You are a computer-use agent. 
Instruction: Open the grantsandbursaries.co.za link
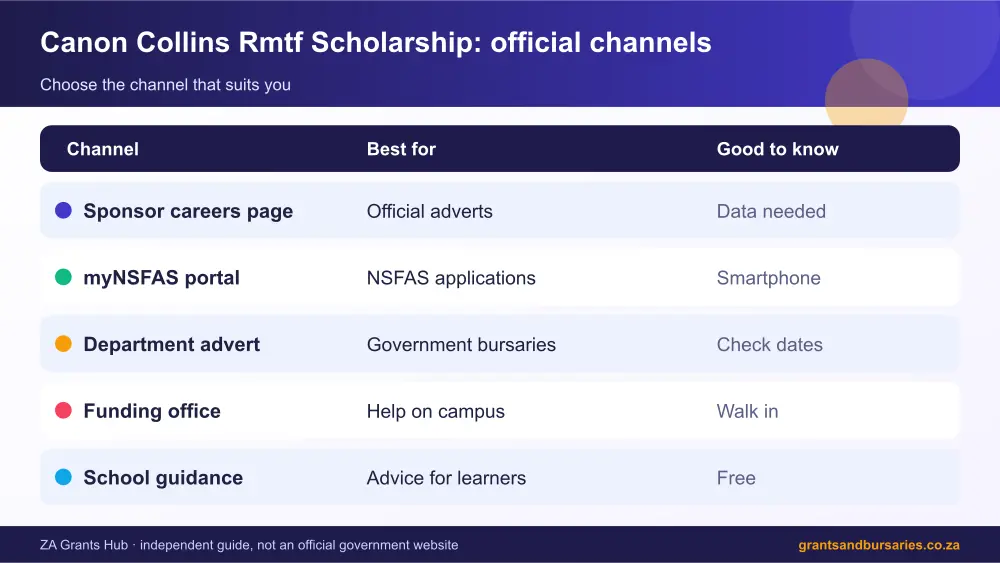[x=879, y=545]
